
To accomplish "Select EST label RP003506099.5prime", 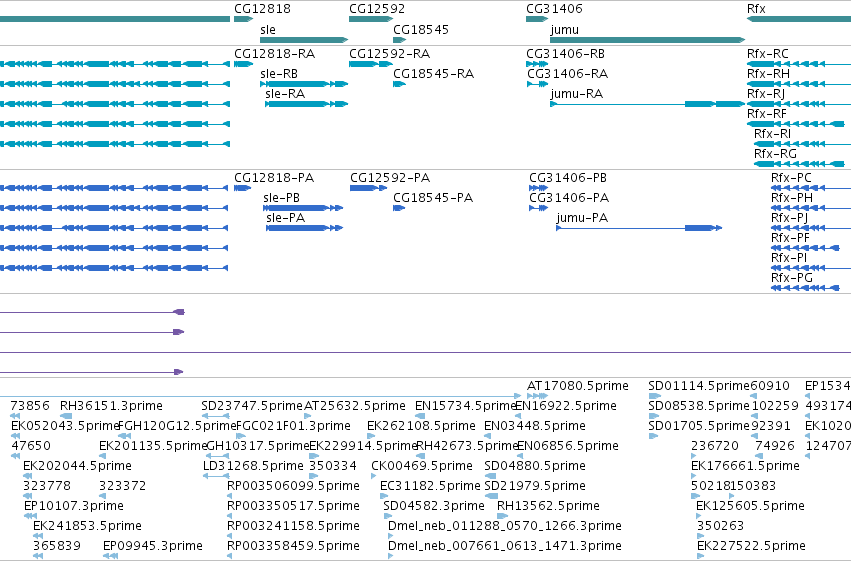I will pos(293,486).
